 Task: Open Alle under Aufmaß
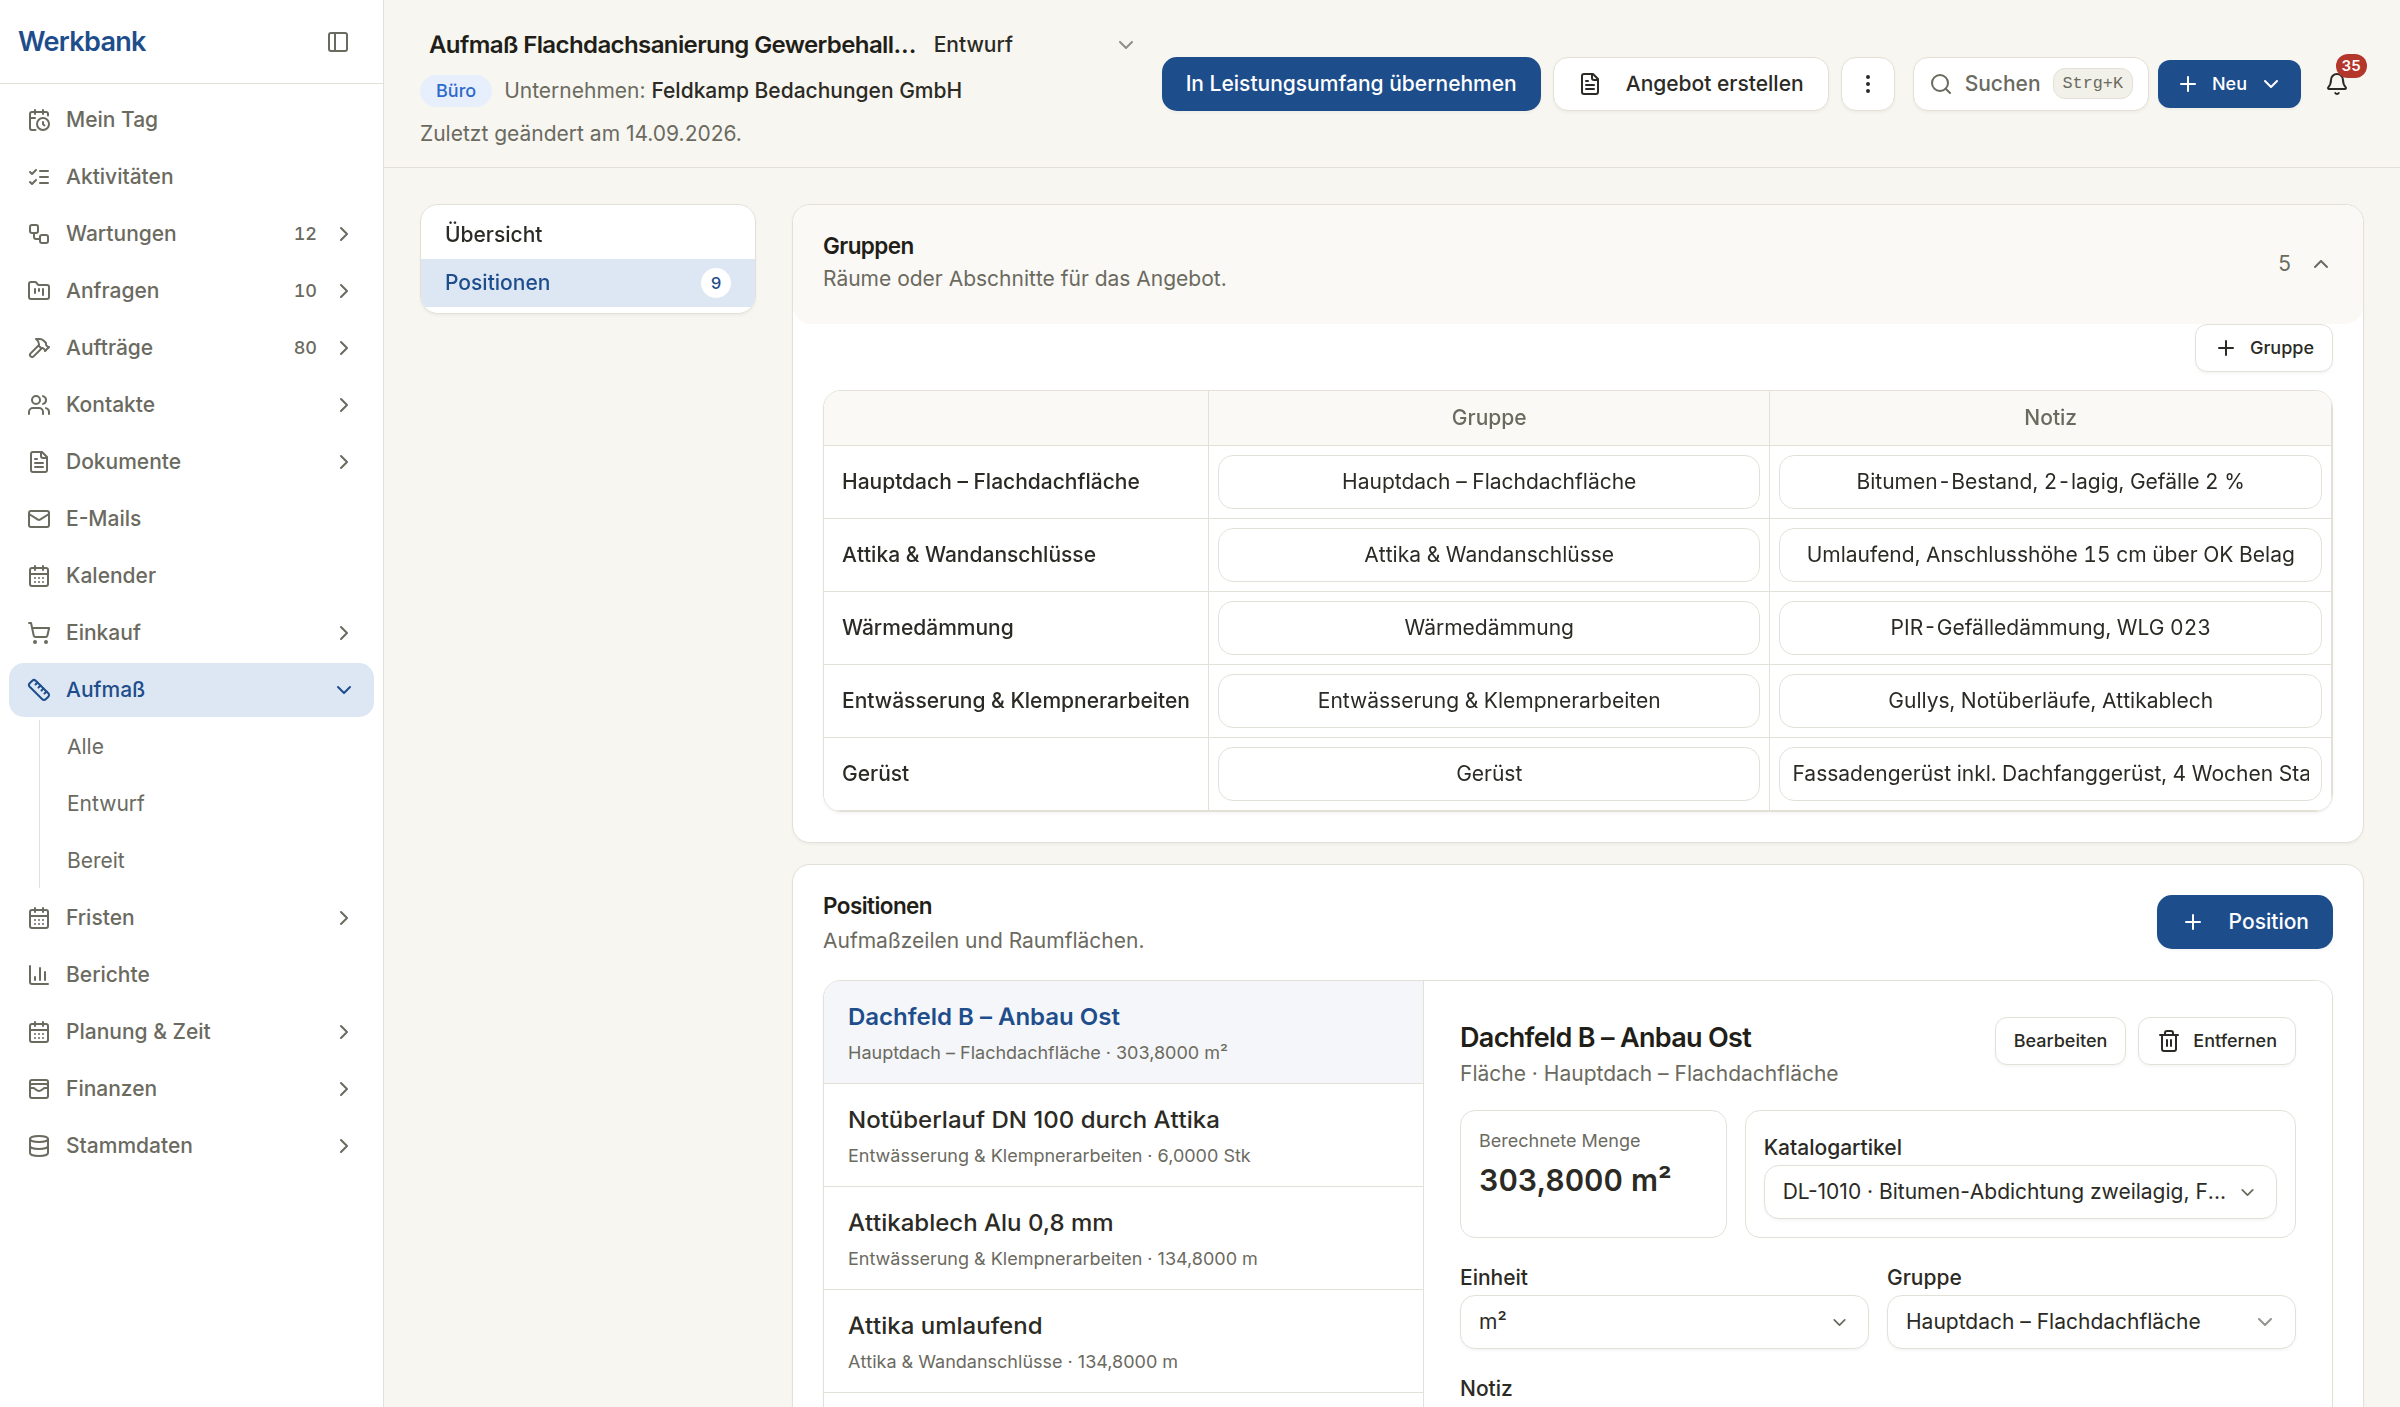point(85,747)
